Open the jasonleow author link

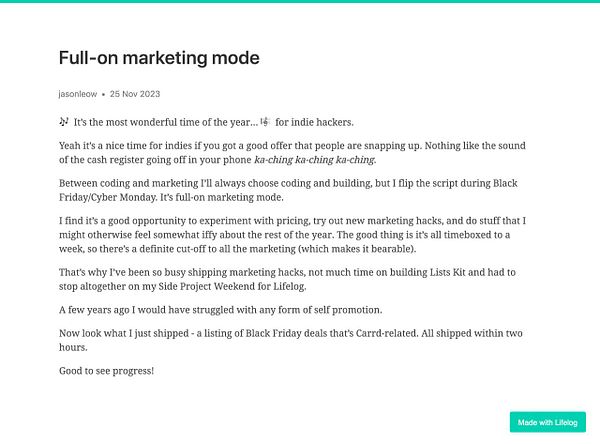click(x=78, y=94)
